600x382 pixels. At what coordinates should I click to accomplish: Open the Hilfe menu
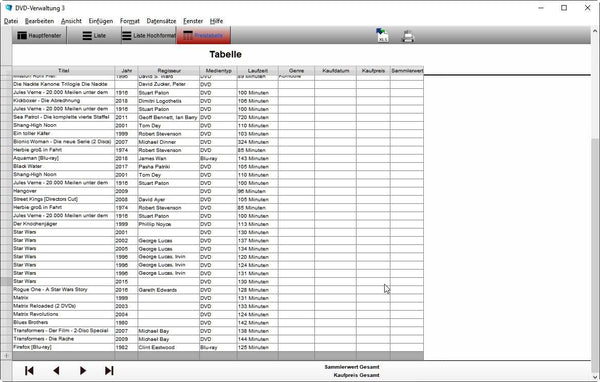pyautogui.click(x=216, y=21)
